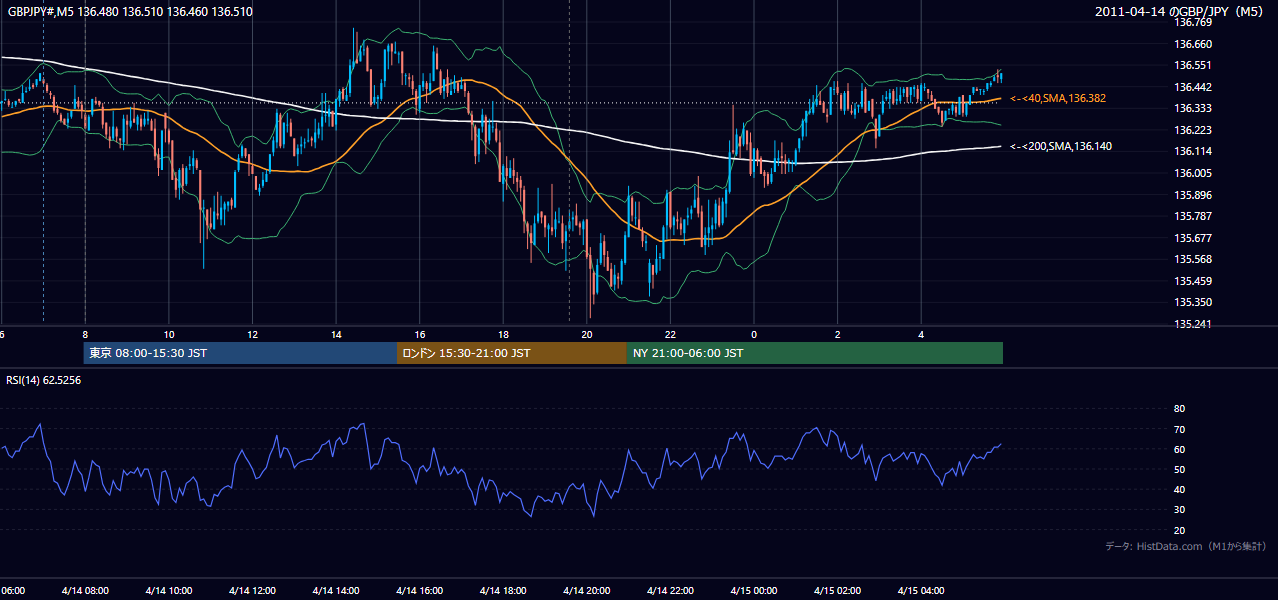
Task: Click hour label 8 under price chart
Action: tap(85, 335)
